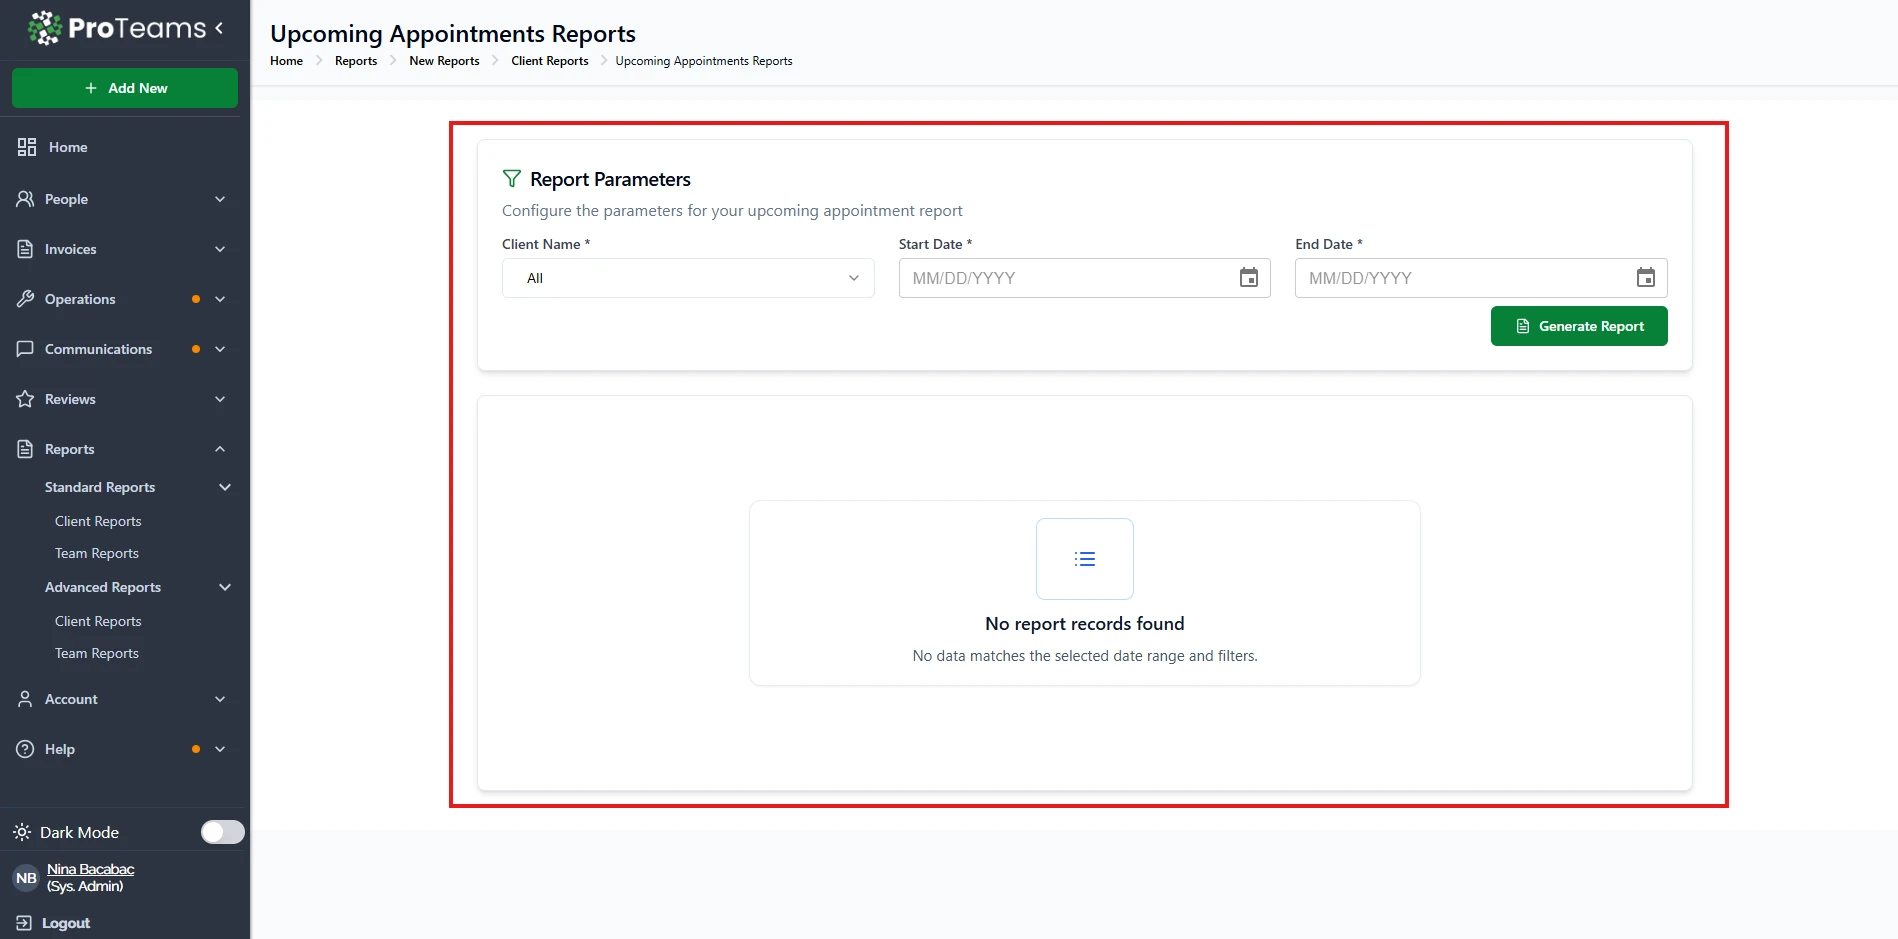The height and width of the screenshot is (939, 1898).
Task: Open the End Date calendar picker icon
Action: click(1645, 278)
